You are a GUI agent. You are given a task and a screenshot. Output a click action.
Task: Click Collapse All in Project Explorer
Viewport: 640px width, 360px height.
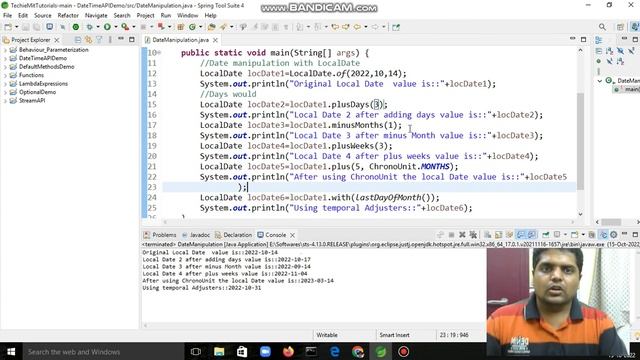(x=78, y=40)
